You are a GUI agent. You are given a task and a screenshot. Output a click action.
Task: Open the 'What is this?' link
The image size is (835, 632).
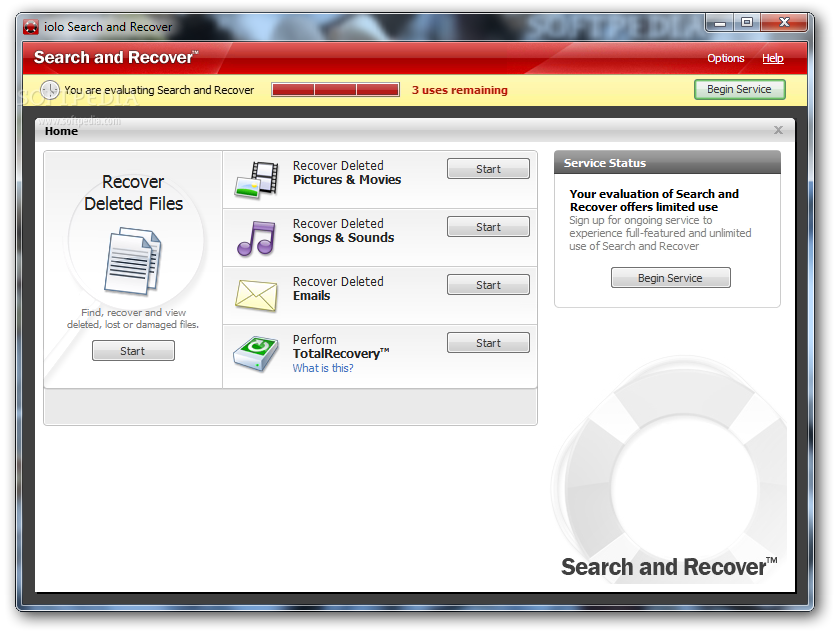coord(323,368)
